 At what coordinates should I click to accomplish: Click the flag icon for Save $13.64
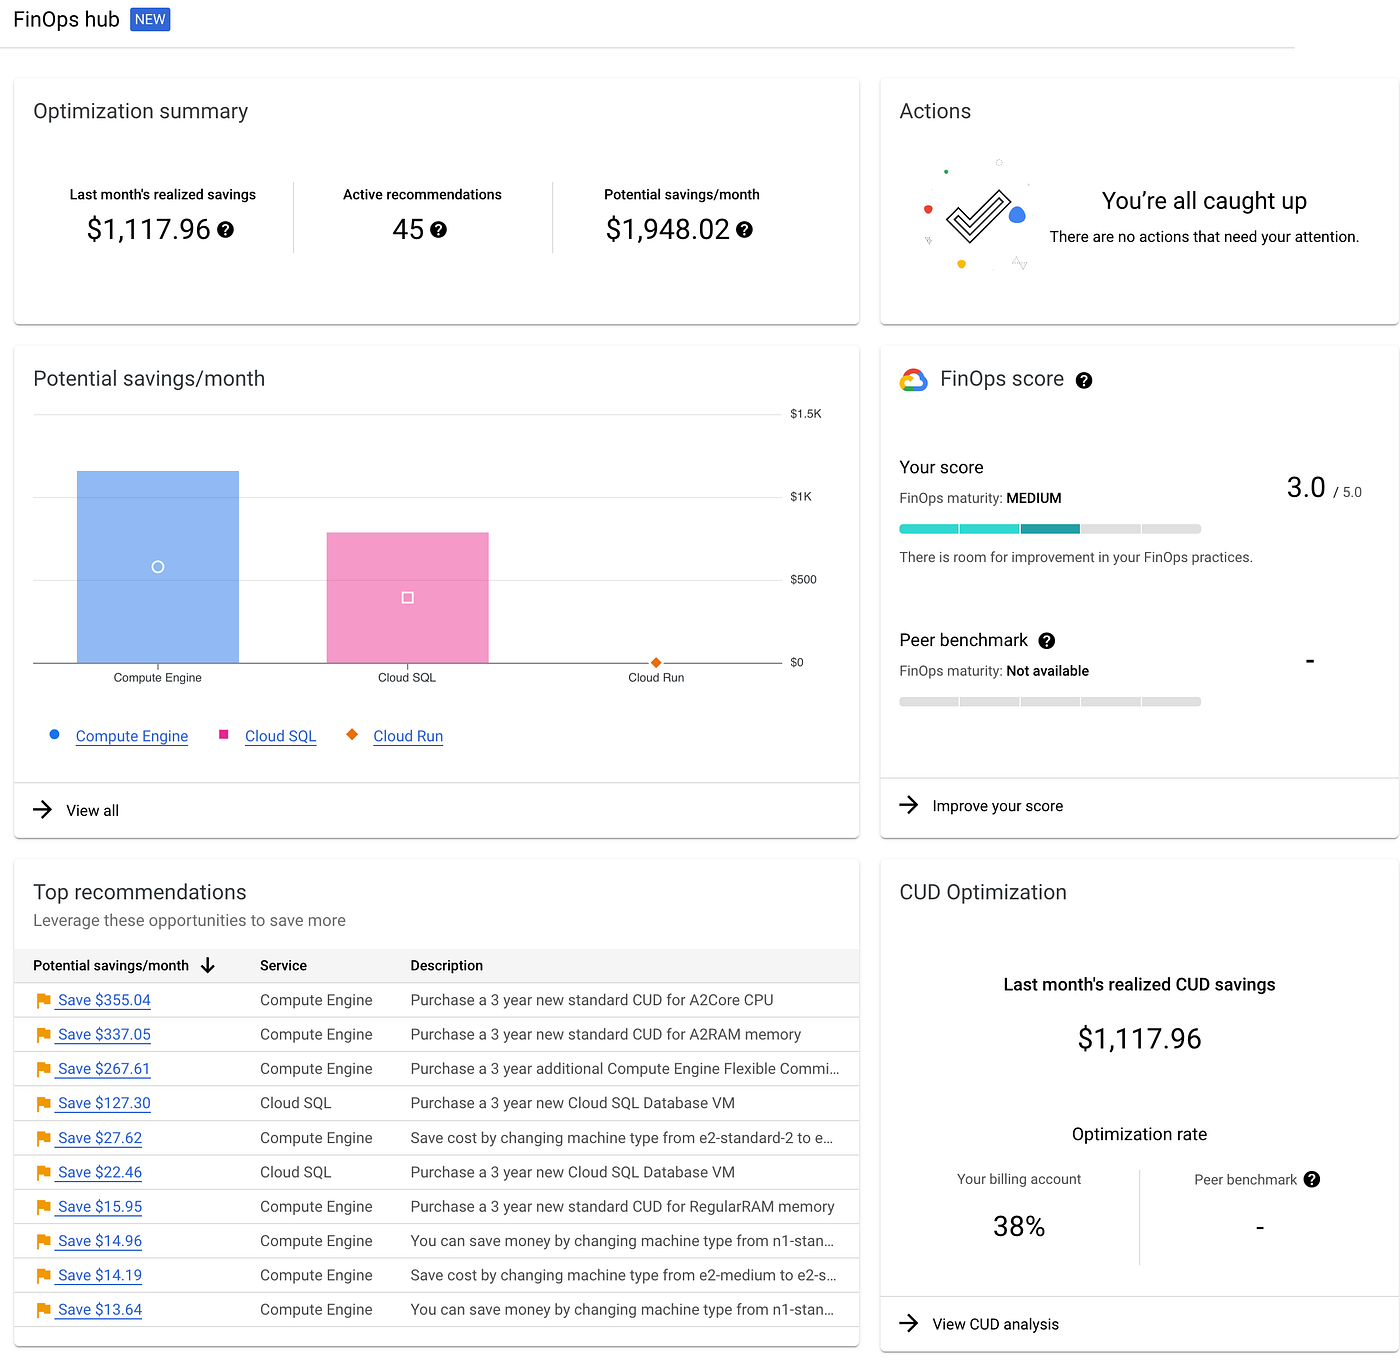pos(43,1310)
